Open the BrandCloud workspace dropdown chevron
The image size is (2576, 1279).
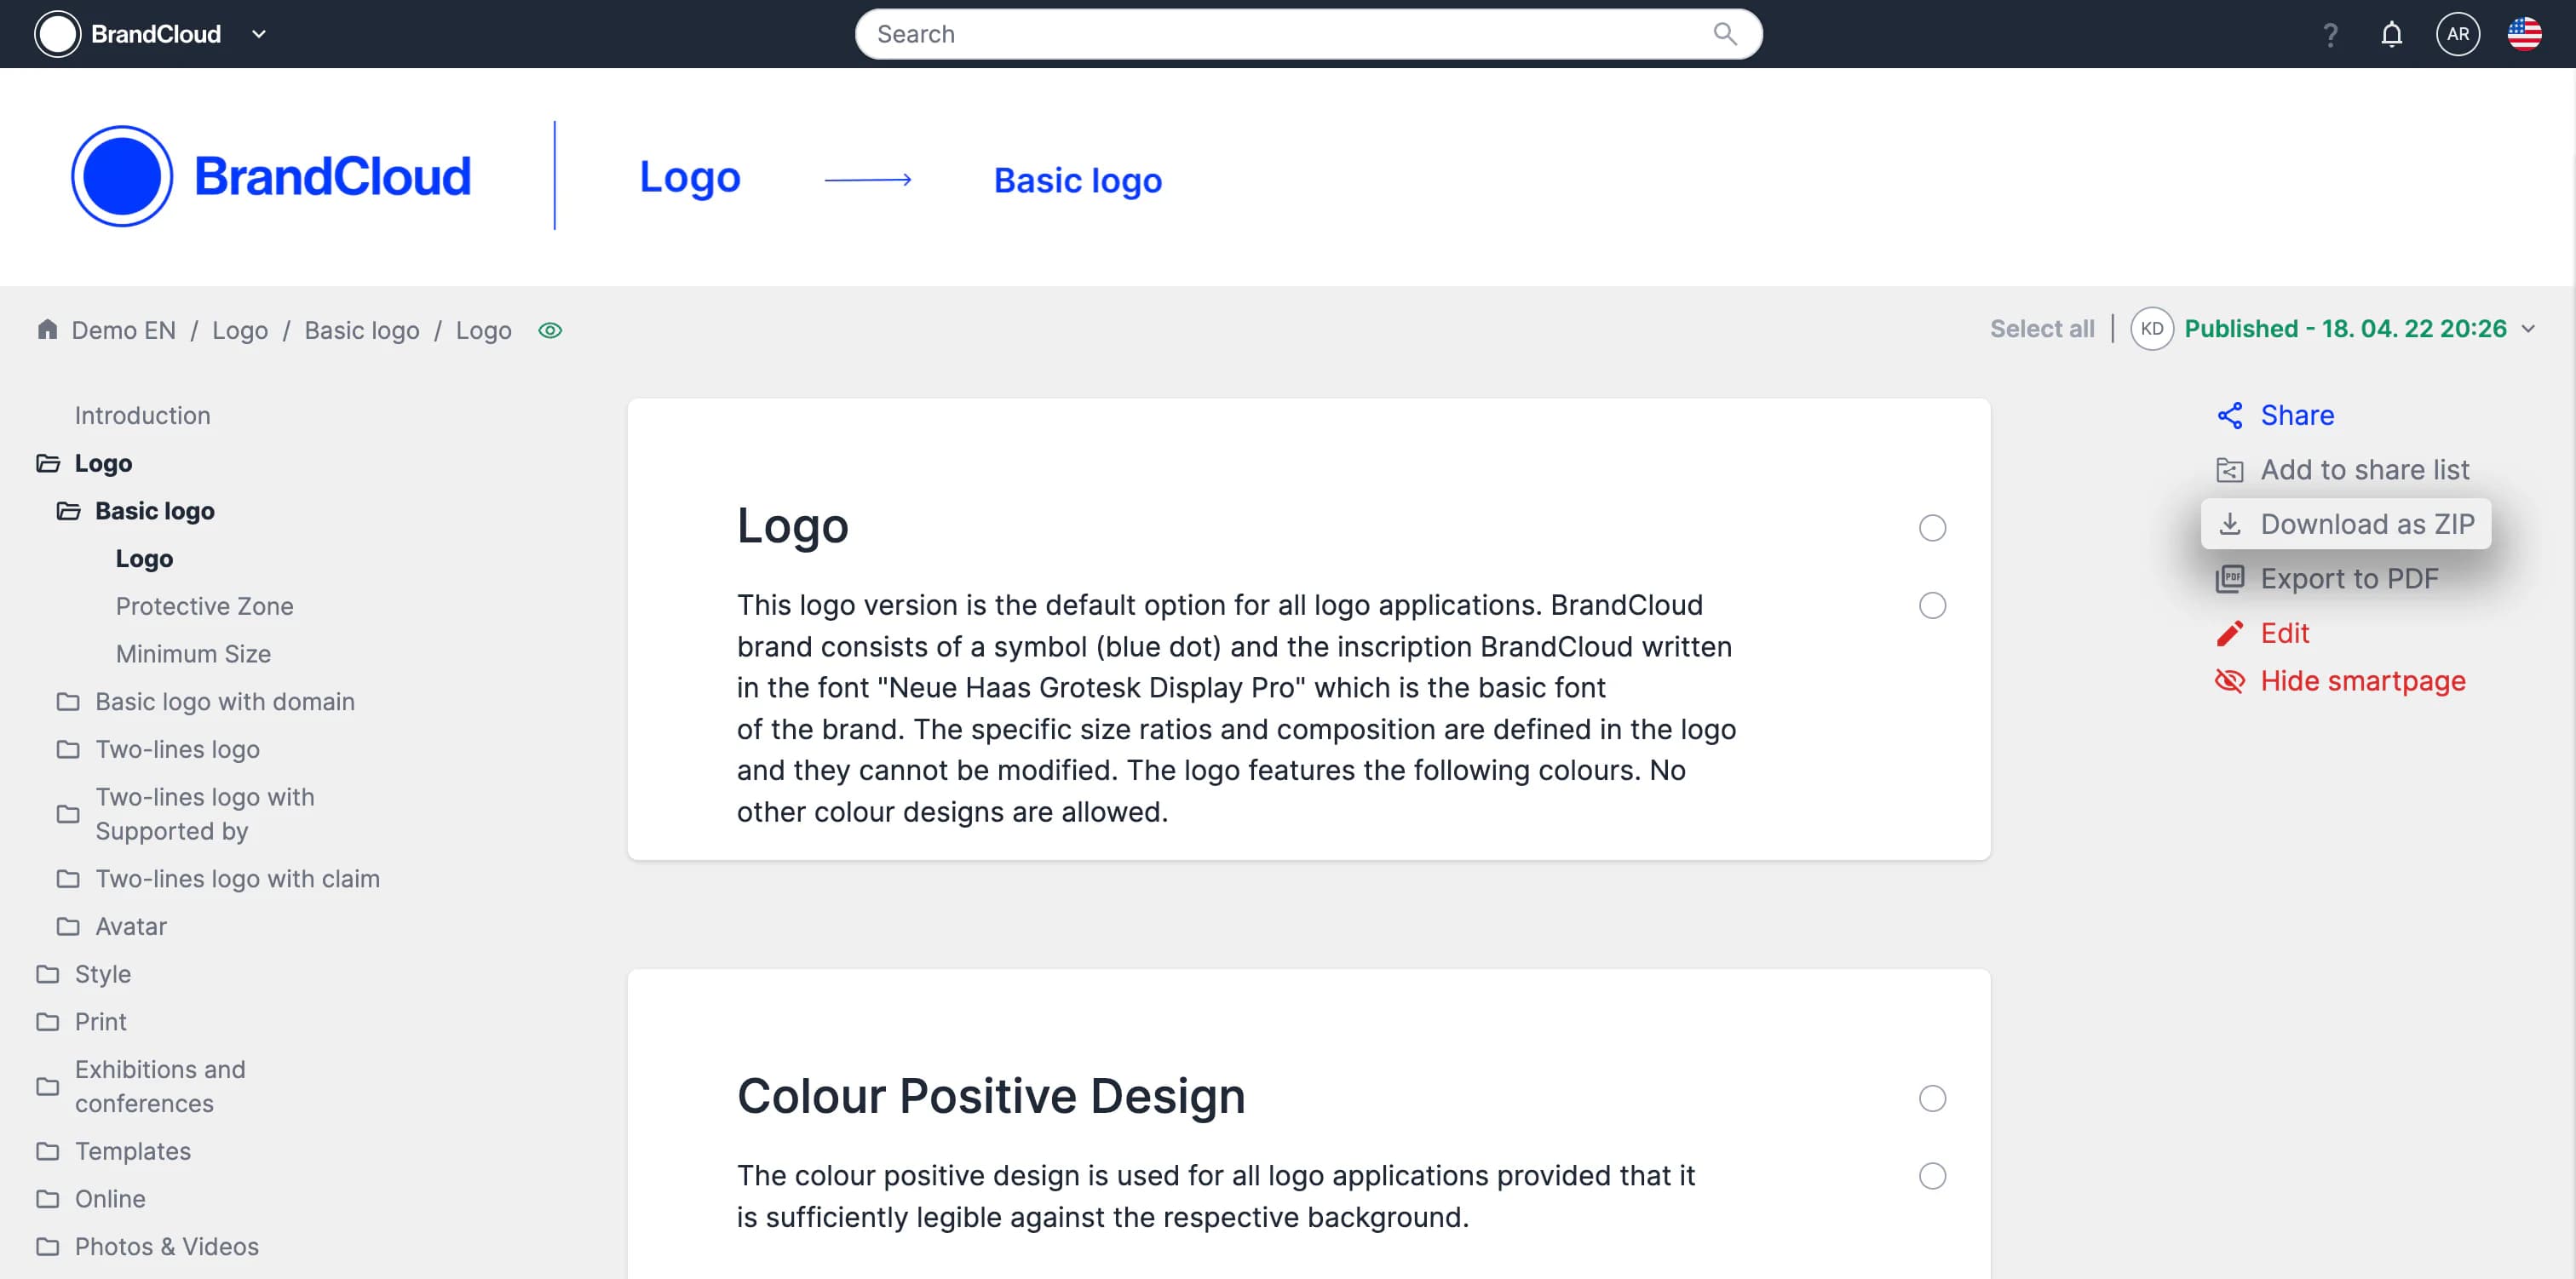click(259, 34)
